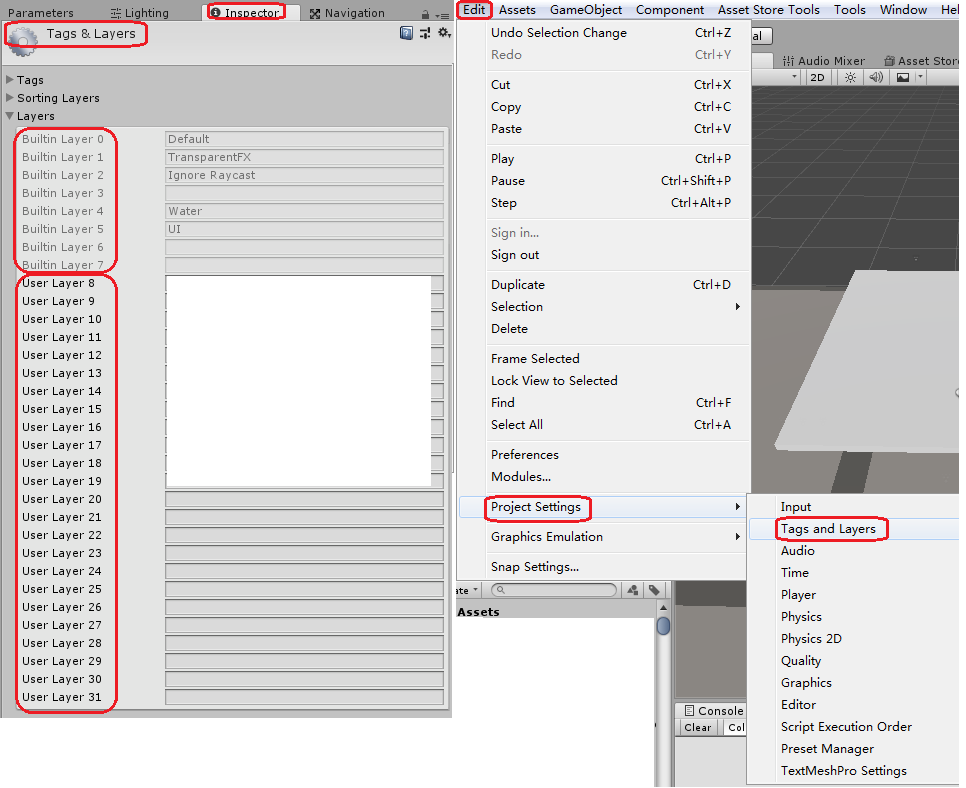This screenshot has width=966, height=788.
Task: Toggle scene effects image icon
Action: click(x=903, y=78)
